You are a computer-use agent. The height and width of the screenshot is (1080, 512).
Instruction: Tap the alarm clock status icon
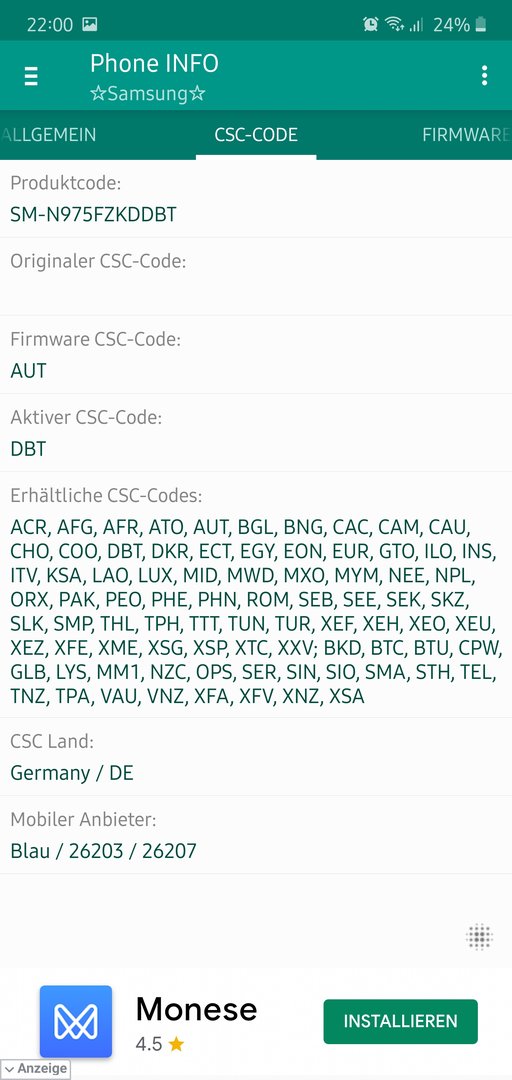point(370,25)
